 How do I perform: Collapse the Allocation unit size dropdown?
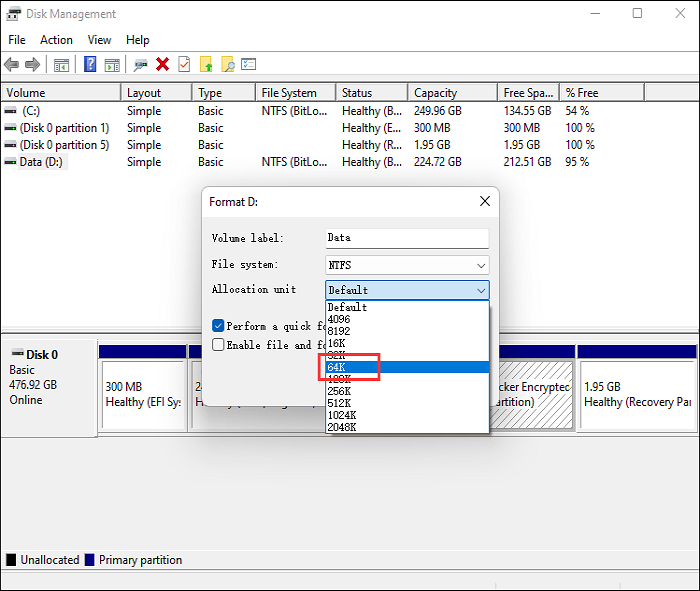tap(407, 290)
